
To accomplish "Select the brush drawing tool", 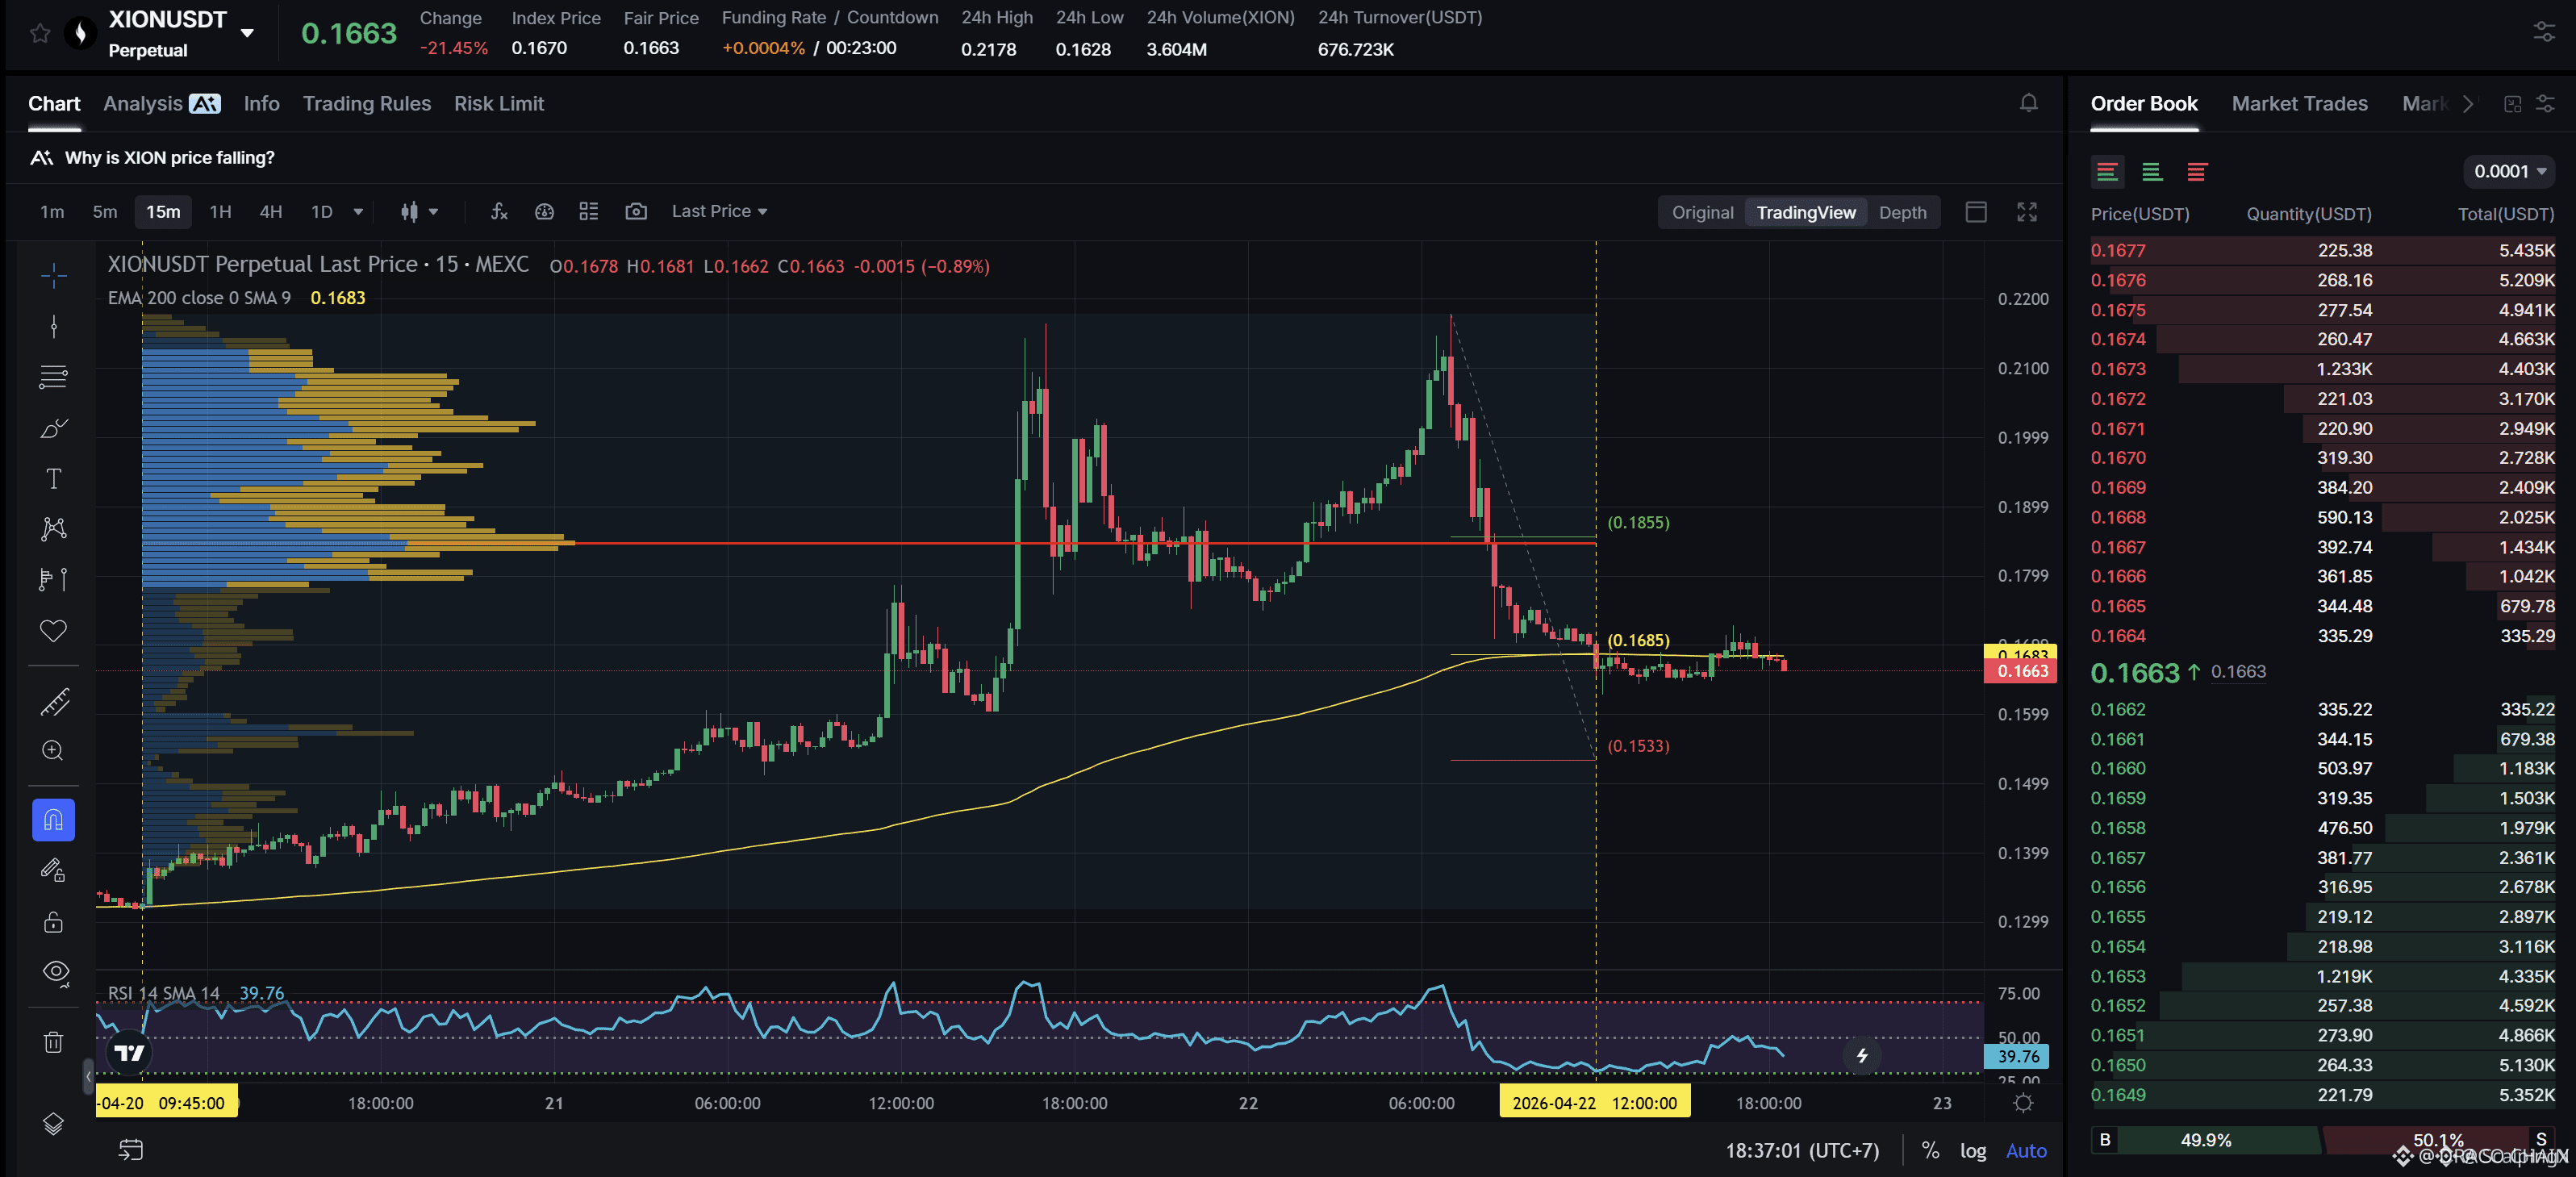I will (x=54, y=428).
